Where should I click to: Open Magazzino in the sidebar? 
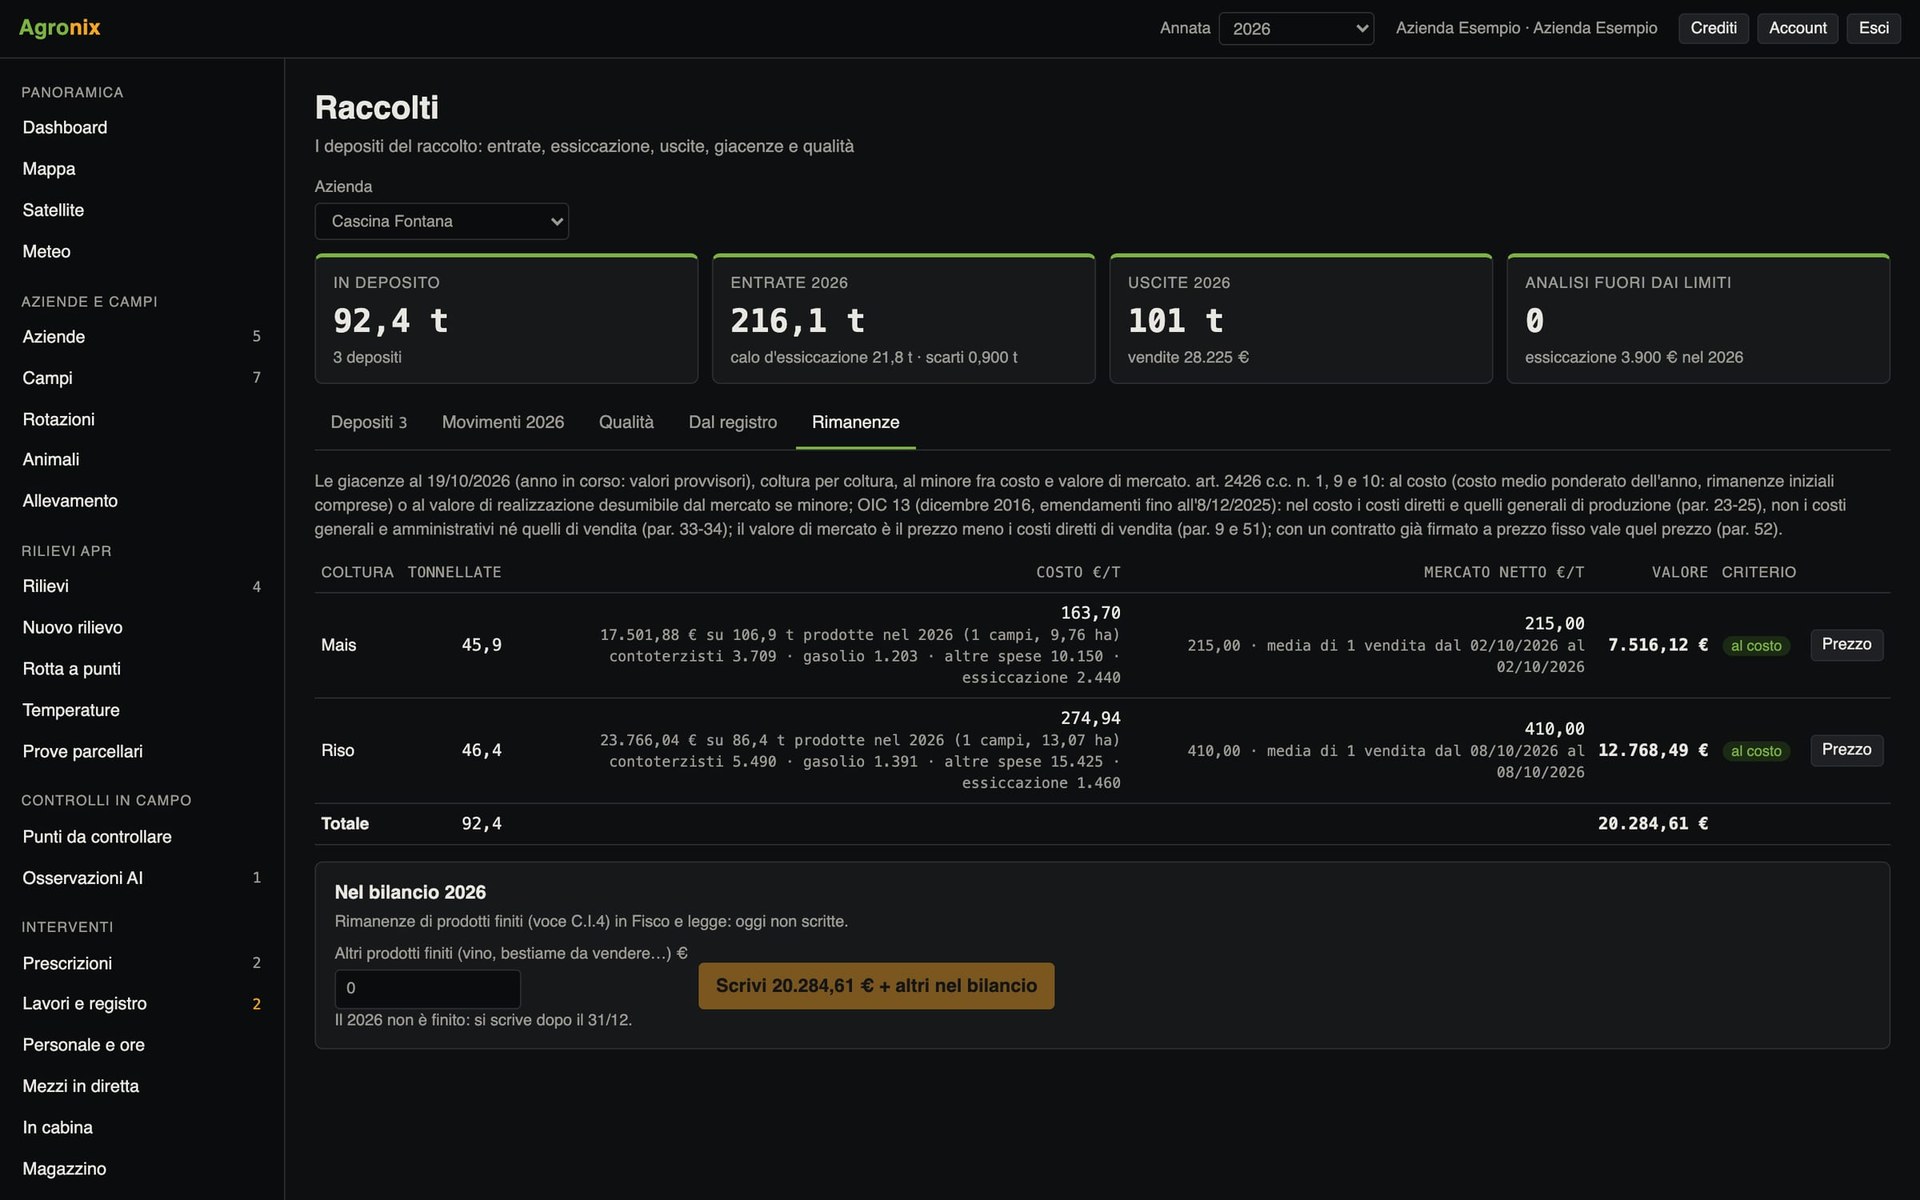tap(142, 1169)
